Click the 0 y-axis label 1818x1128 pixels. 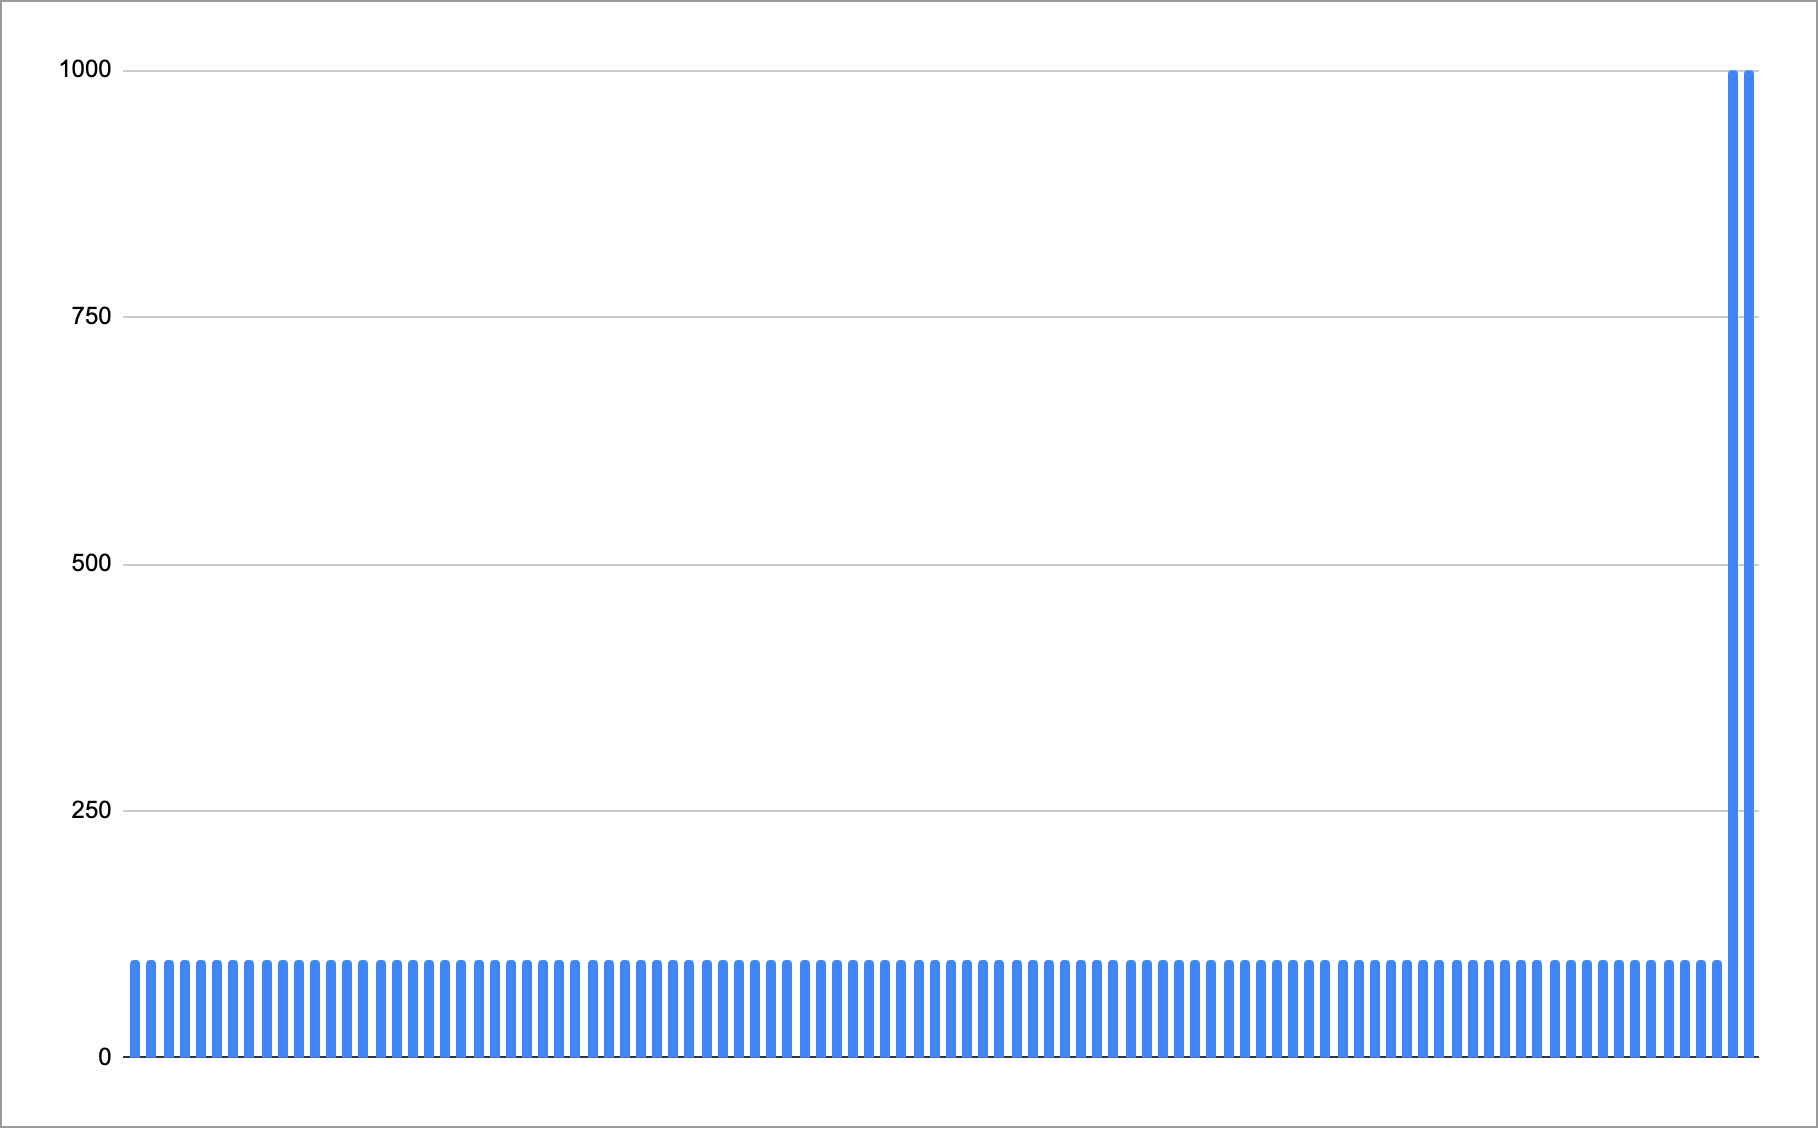pyautogui.click(x=105, y=1057)
